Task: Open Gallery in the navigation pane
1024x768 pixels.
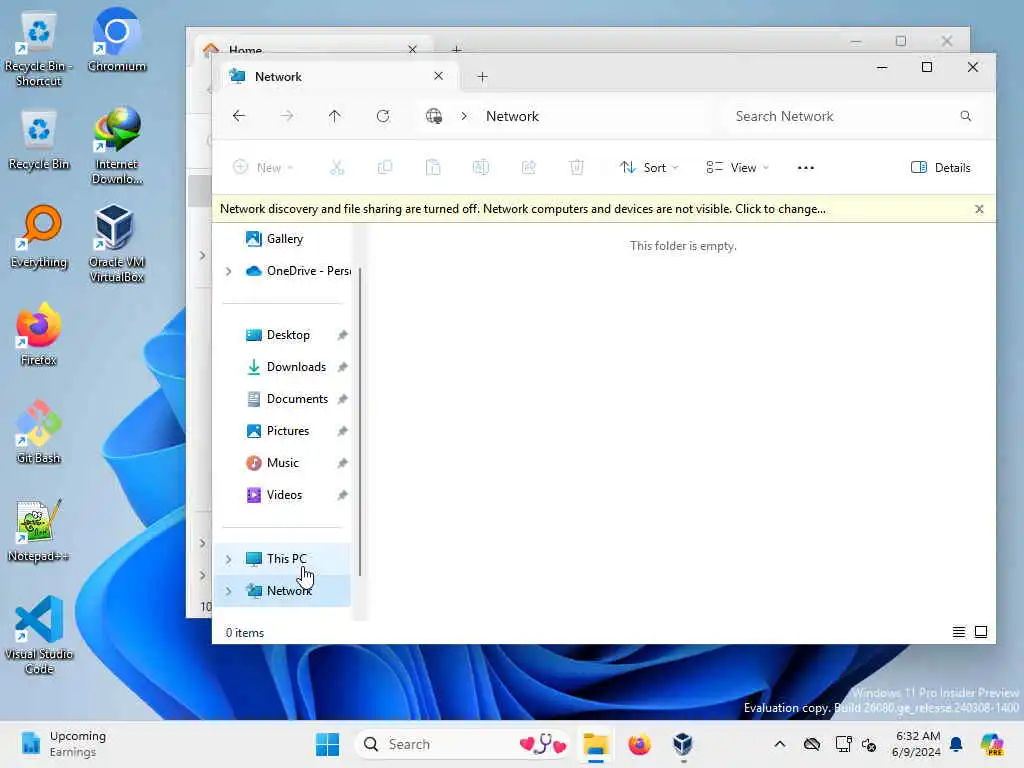Action: click(x=284, y=239)
